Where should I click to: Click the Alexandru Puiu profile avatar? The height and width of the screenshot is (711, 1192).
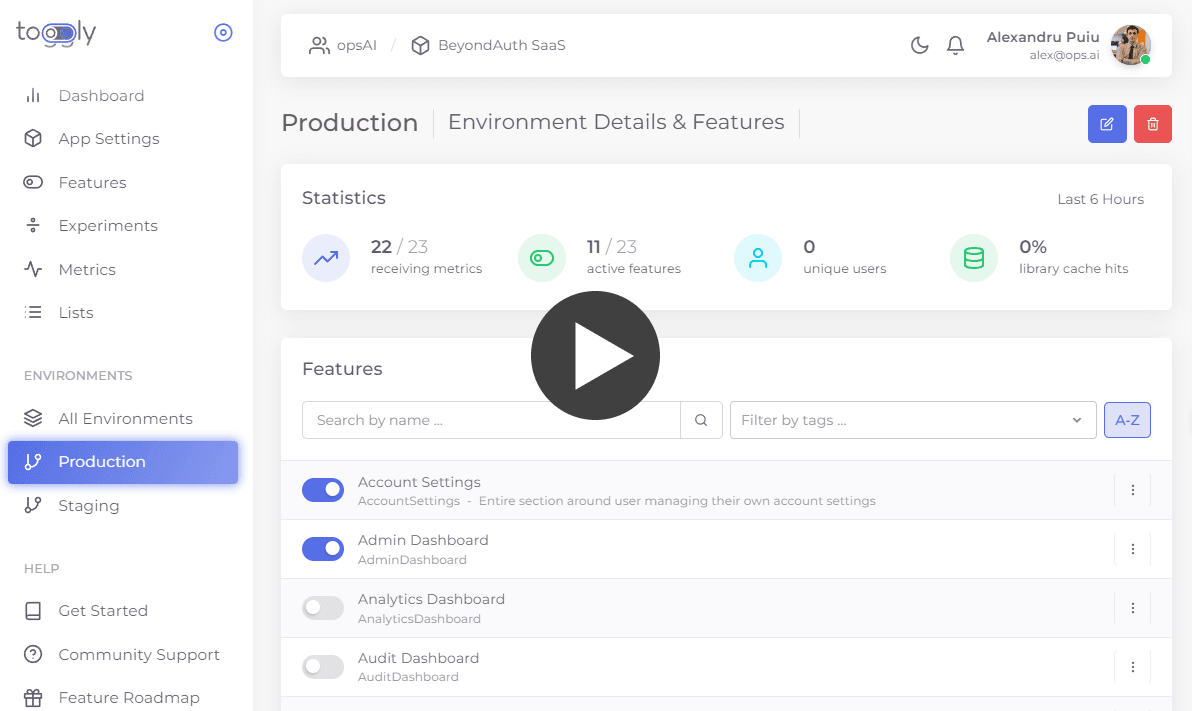tap(1130, 45)
